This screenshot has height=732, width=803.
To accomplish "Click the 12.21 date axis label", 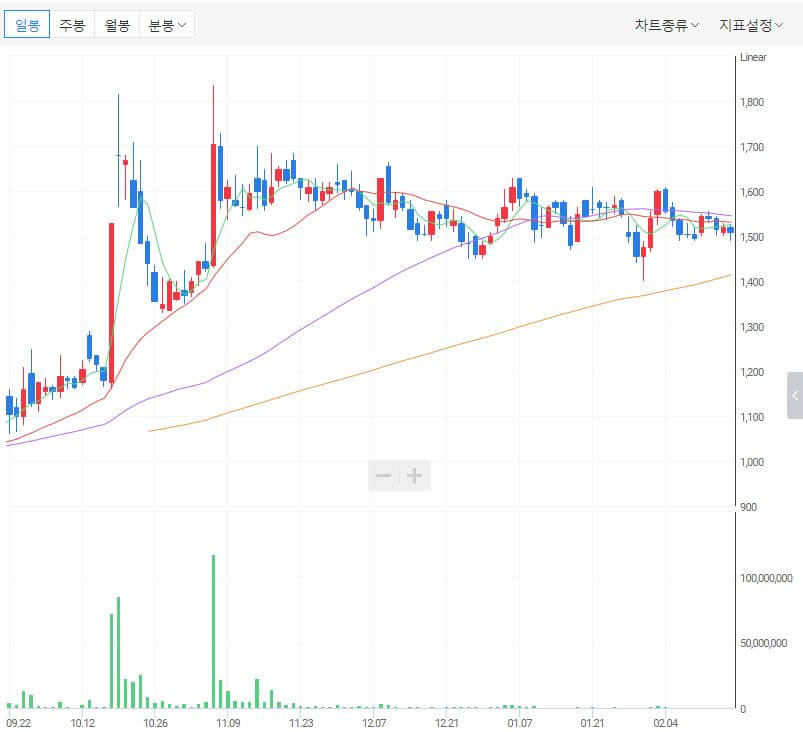I will (x=447, y=723).
